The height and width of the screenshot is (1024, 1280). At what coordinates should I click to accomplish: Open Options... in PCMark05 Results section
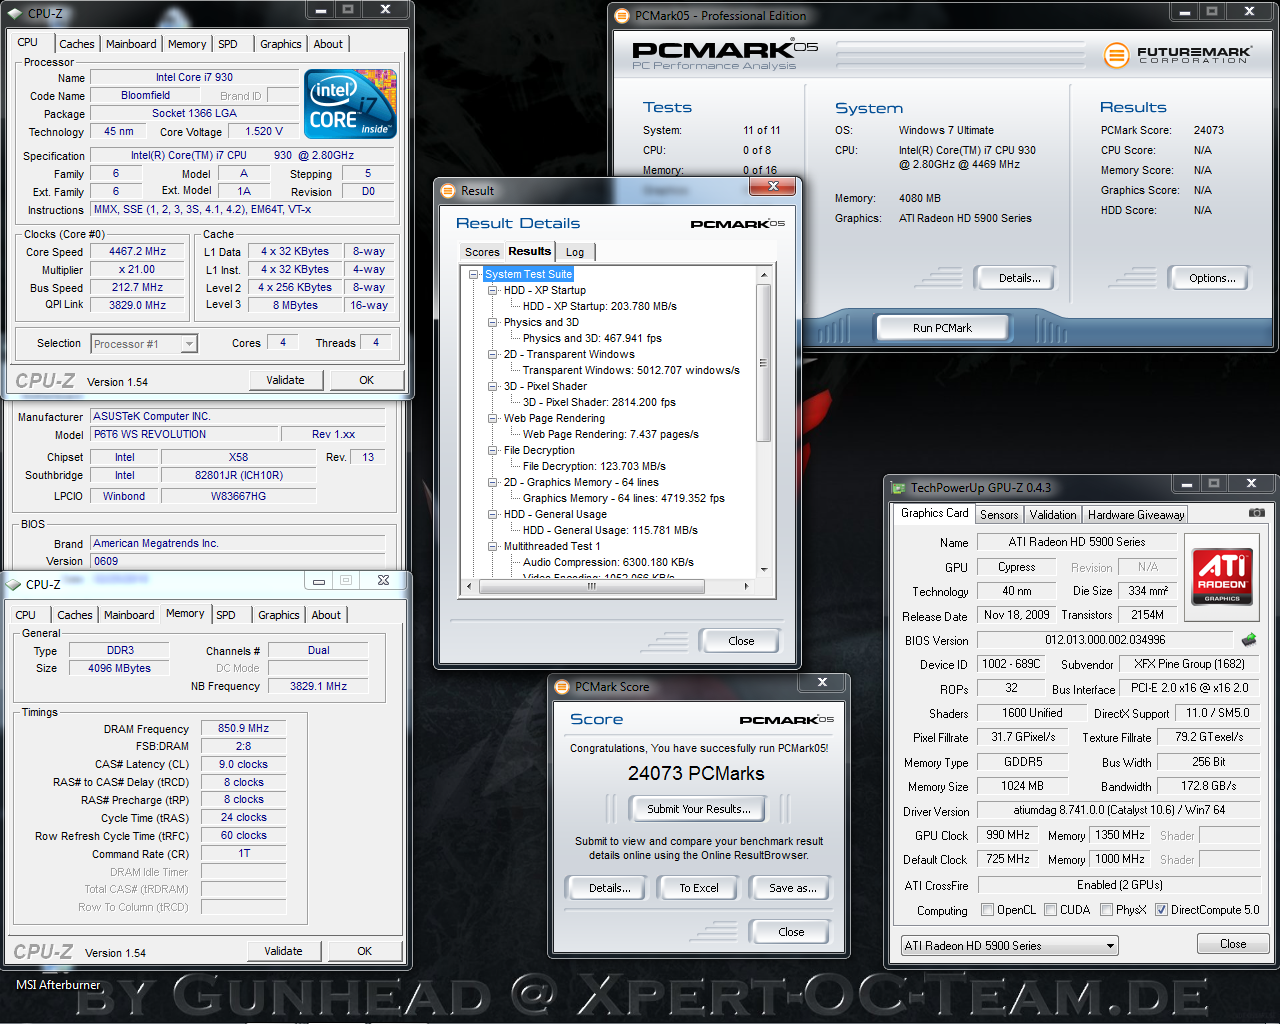click(1212, 278)
